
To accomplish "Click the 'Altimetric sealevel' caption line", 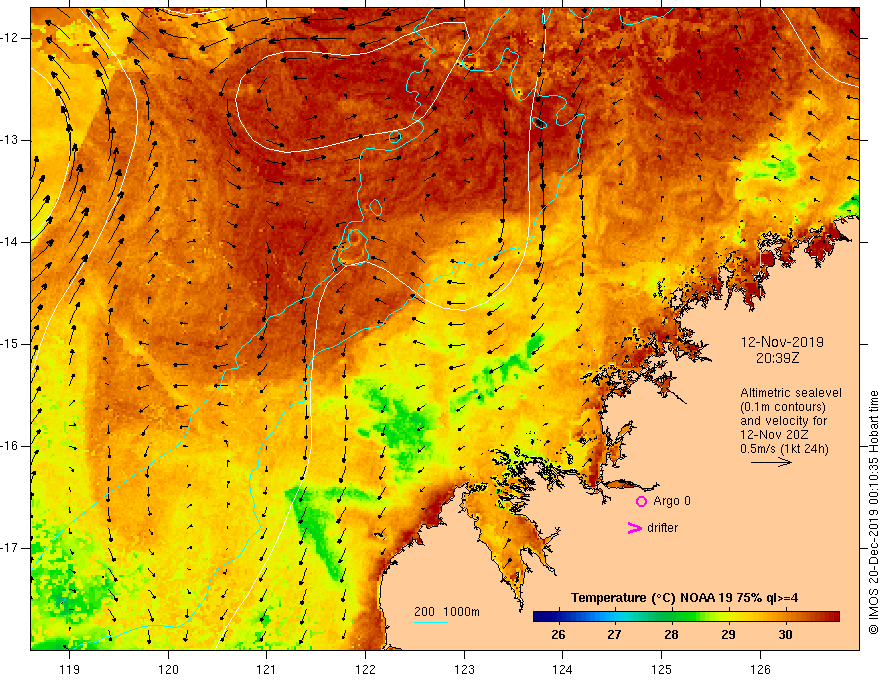I will coord(790,393).
